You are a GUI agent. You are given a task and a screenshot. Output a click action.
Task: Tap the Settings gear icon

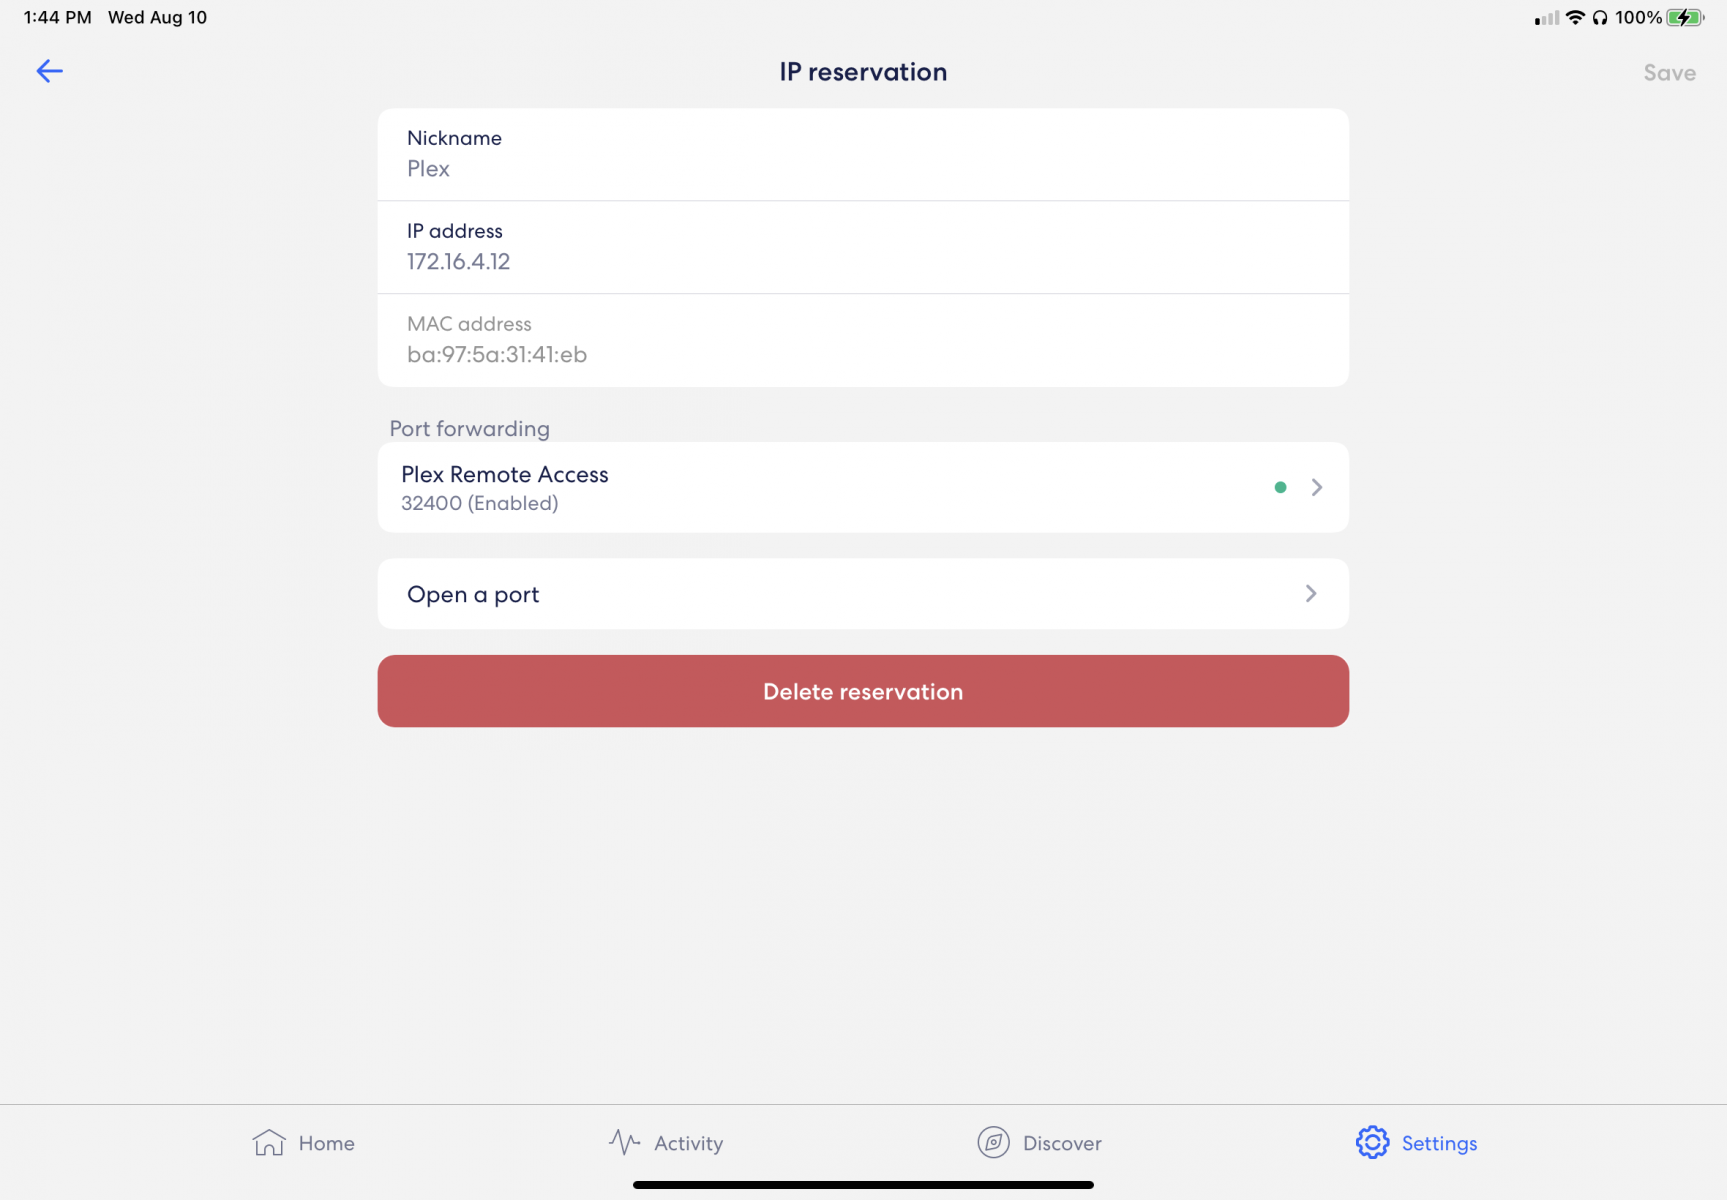point(1372,1142)
